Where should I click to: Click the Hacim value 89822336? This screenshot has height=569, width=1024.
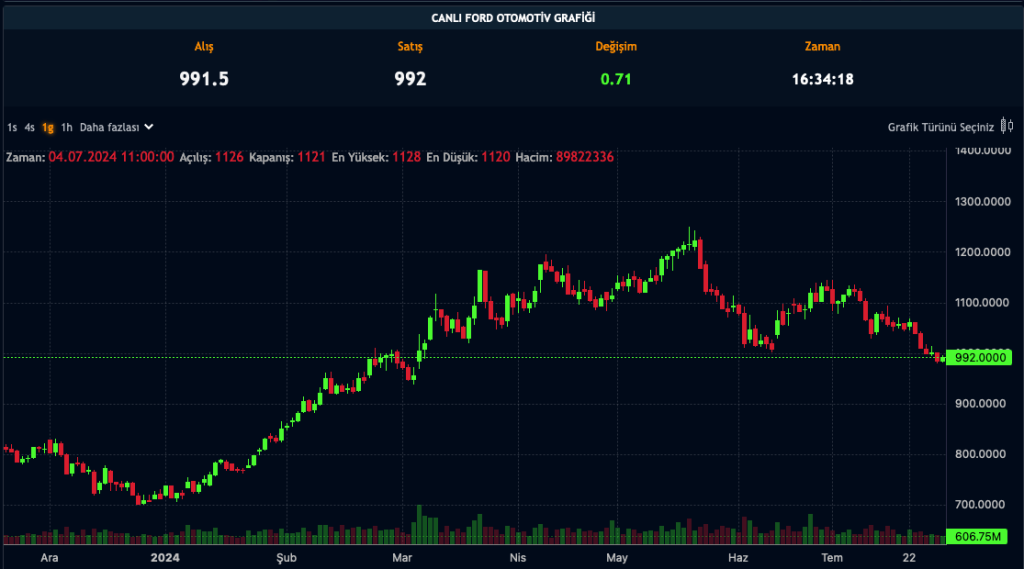[584, 157]
